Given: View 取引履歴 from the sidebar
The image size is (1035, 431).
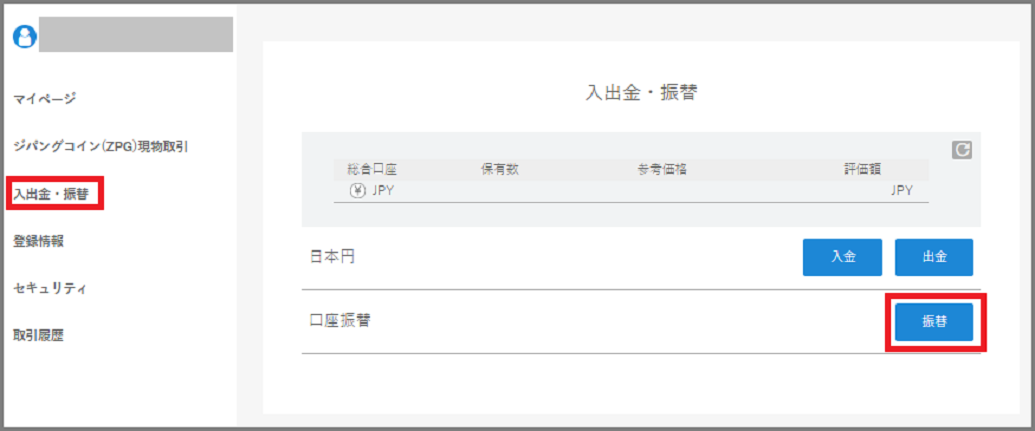Looking at the screenshot, I should tap(38, 336).
